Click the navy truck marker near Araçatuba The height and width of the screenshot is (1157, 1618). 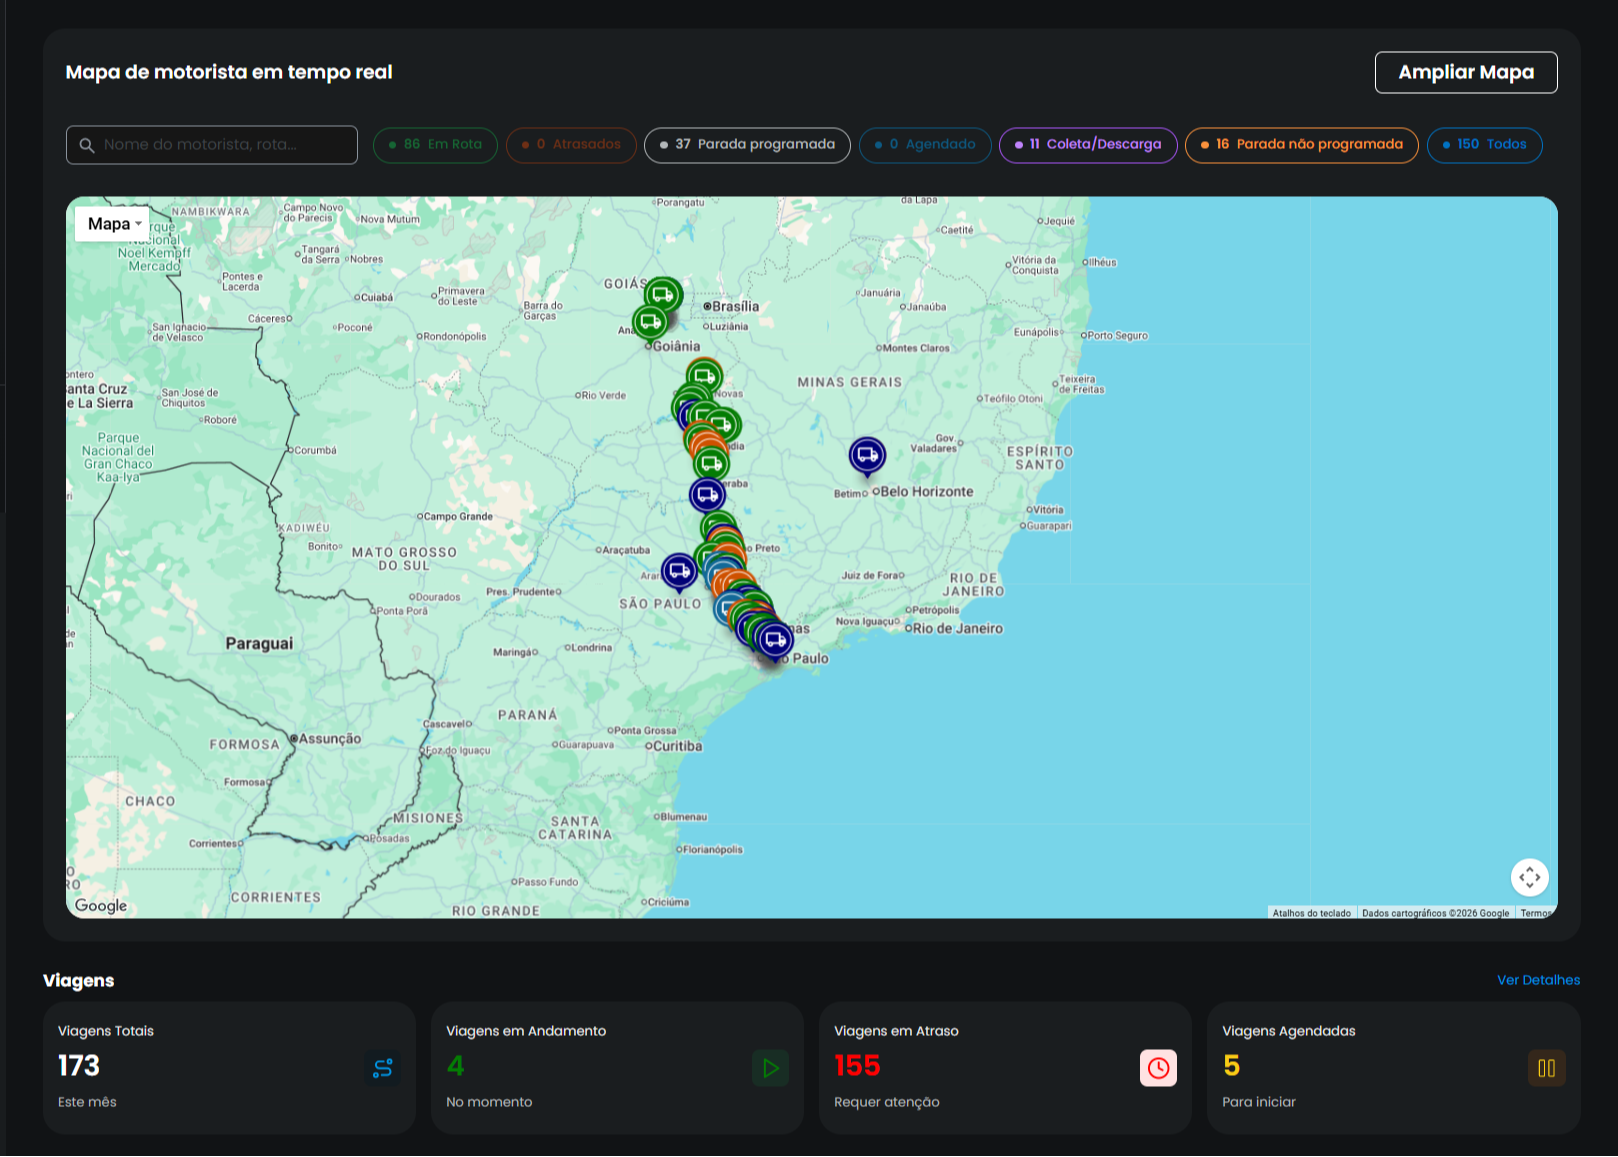pos(679,571)
